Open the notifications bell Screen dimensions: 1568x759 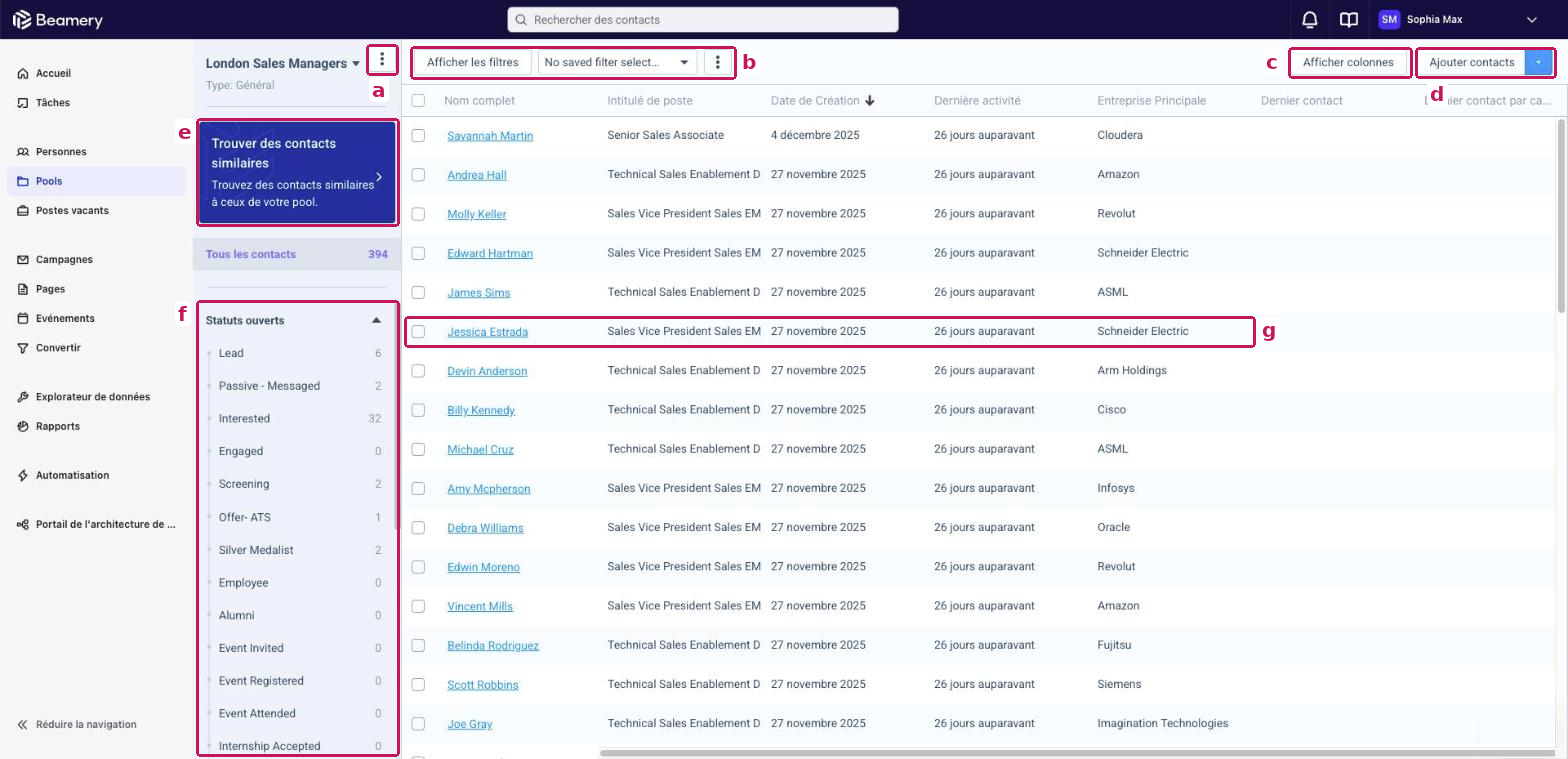(1309, 19)
